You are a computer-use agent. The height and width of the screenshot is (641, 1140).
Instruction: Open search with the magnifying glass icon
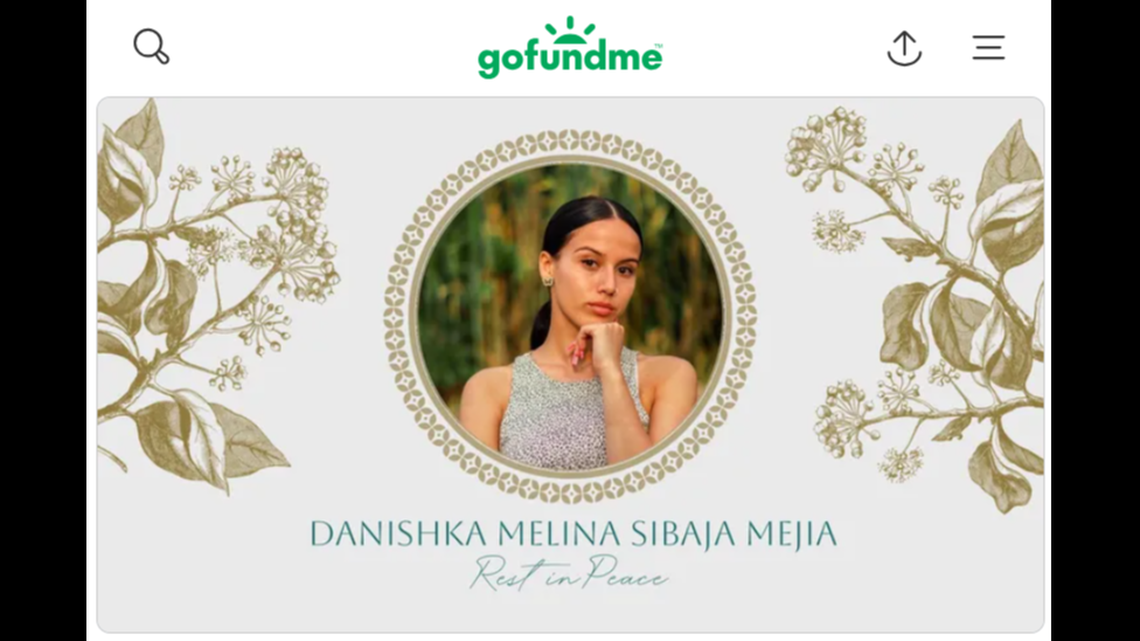151,47
